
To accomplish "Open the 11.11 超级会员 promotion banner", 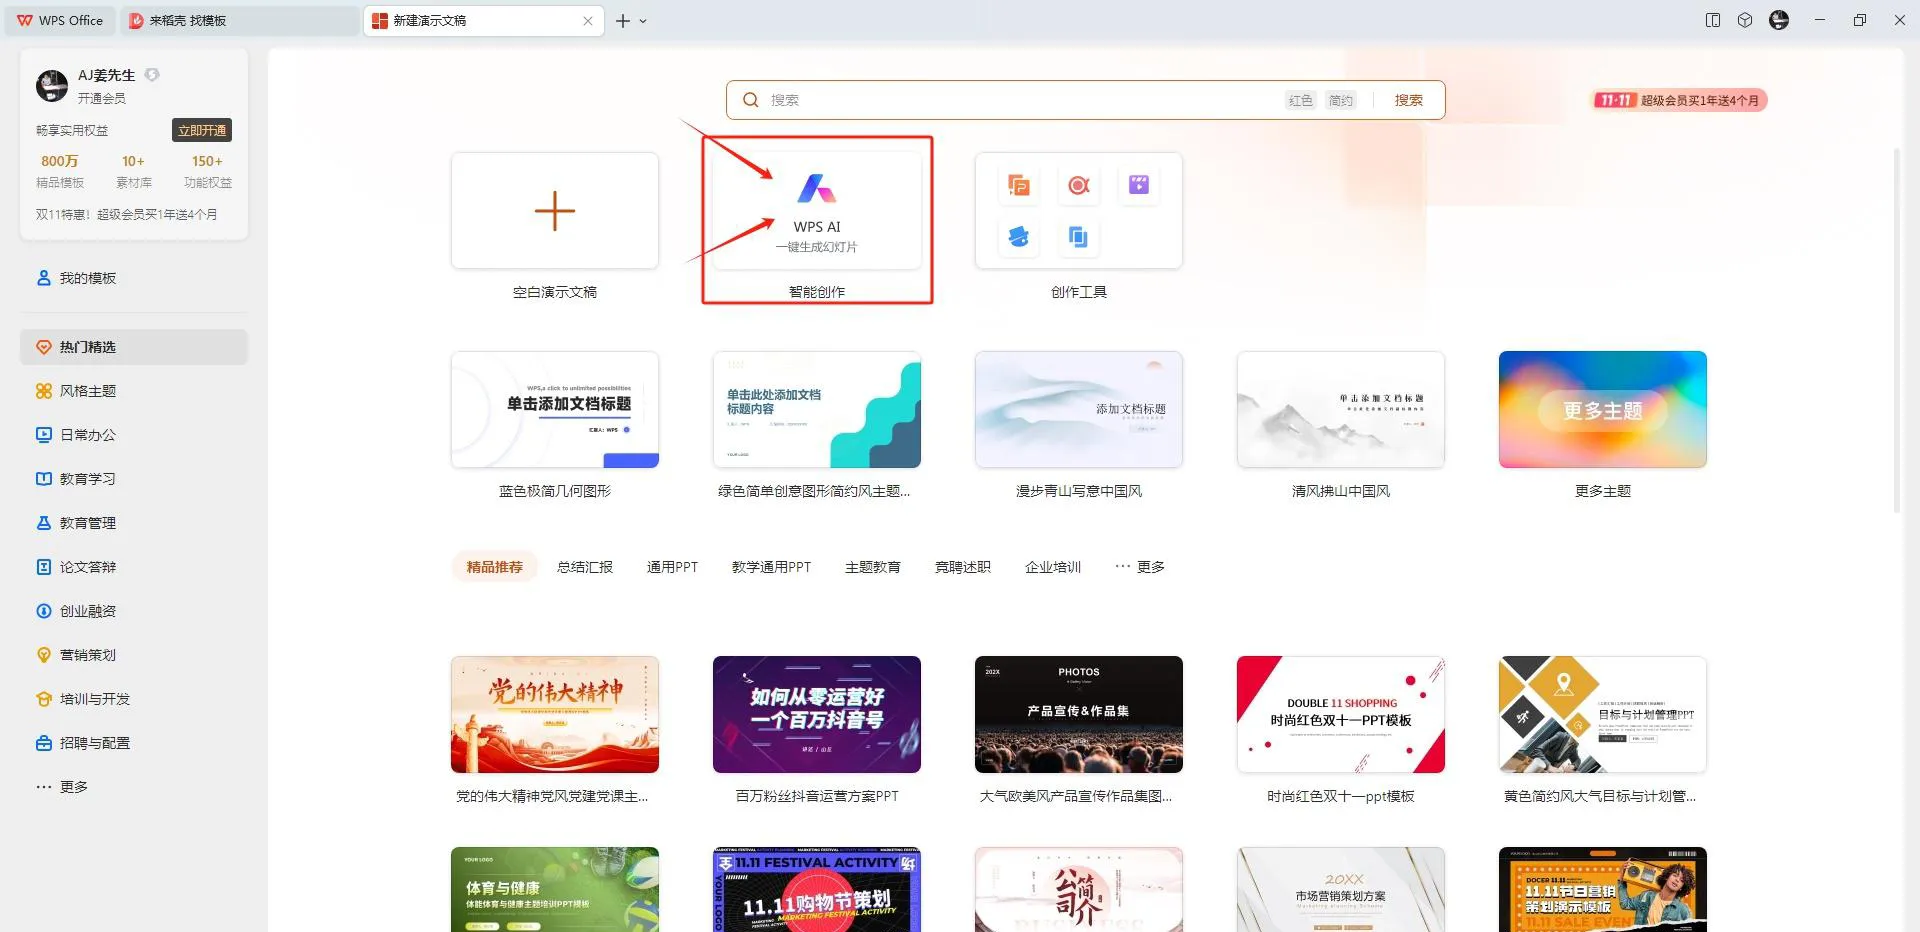I will [1679, 100].
